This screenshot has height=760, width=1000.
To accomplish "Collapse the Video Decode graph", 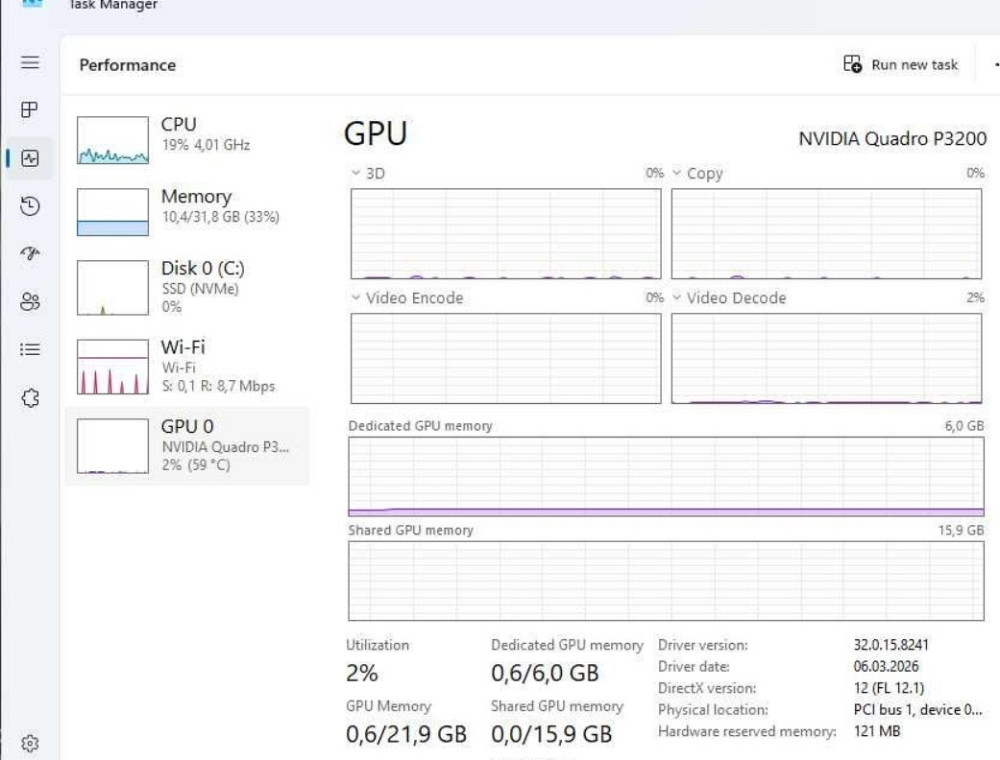I will [676, 298].
